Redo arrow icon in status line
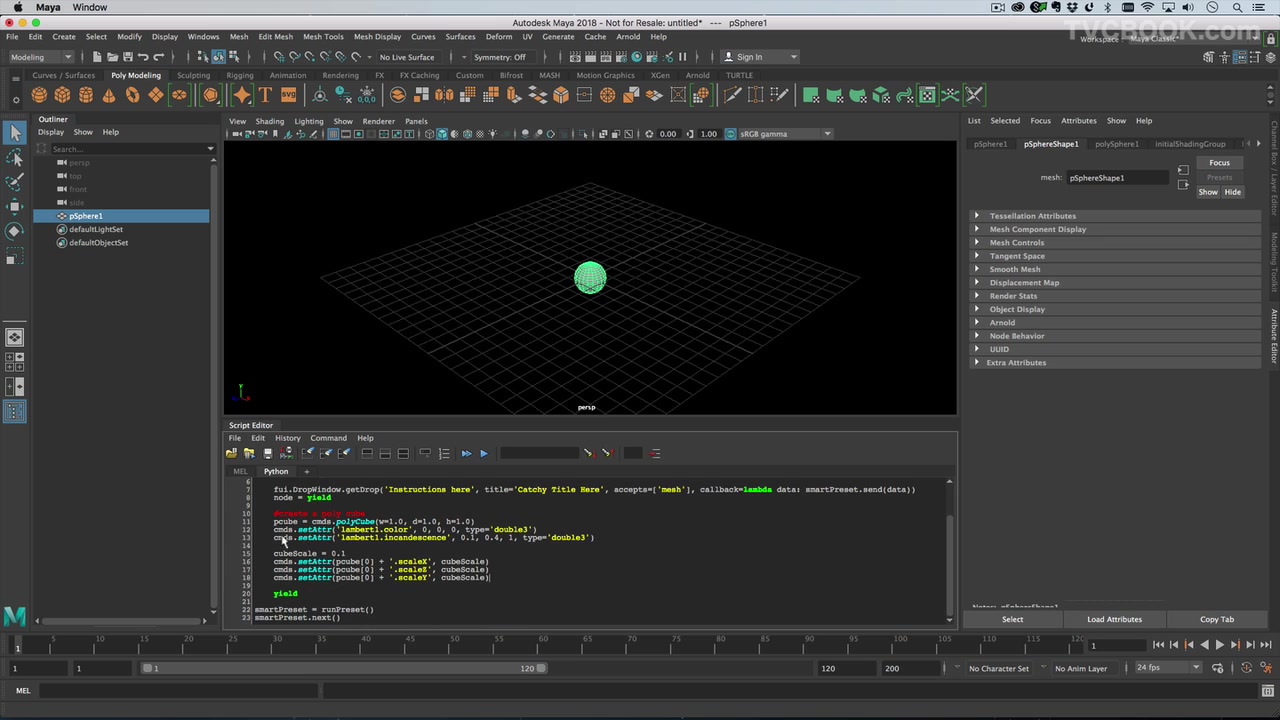The image size is (1280, 720). click(x=158, y=57)
